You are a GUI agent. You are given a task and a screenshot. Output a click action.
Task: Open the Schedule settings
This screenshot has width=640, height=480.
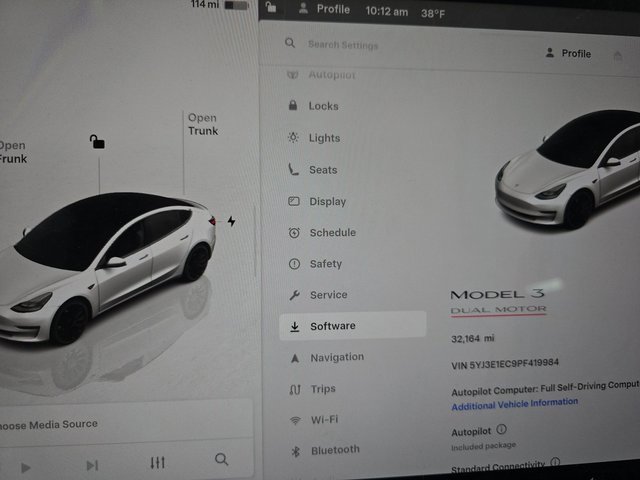point(333,233)
